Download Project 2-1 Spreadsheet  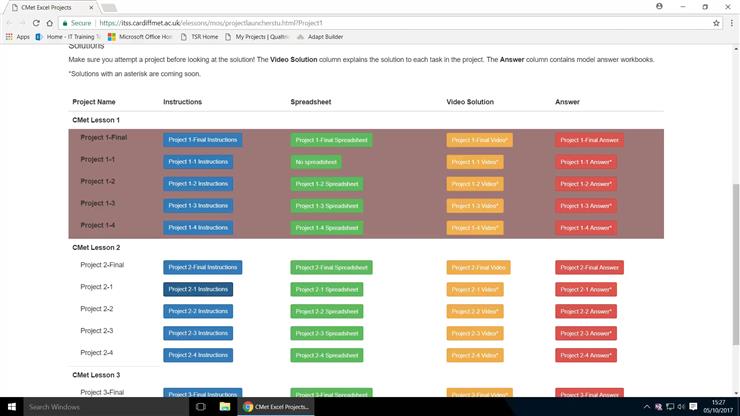tap(327, 289)
